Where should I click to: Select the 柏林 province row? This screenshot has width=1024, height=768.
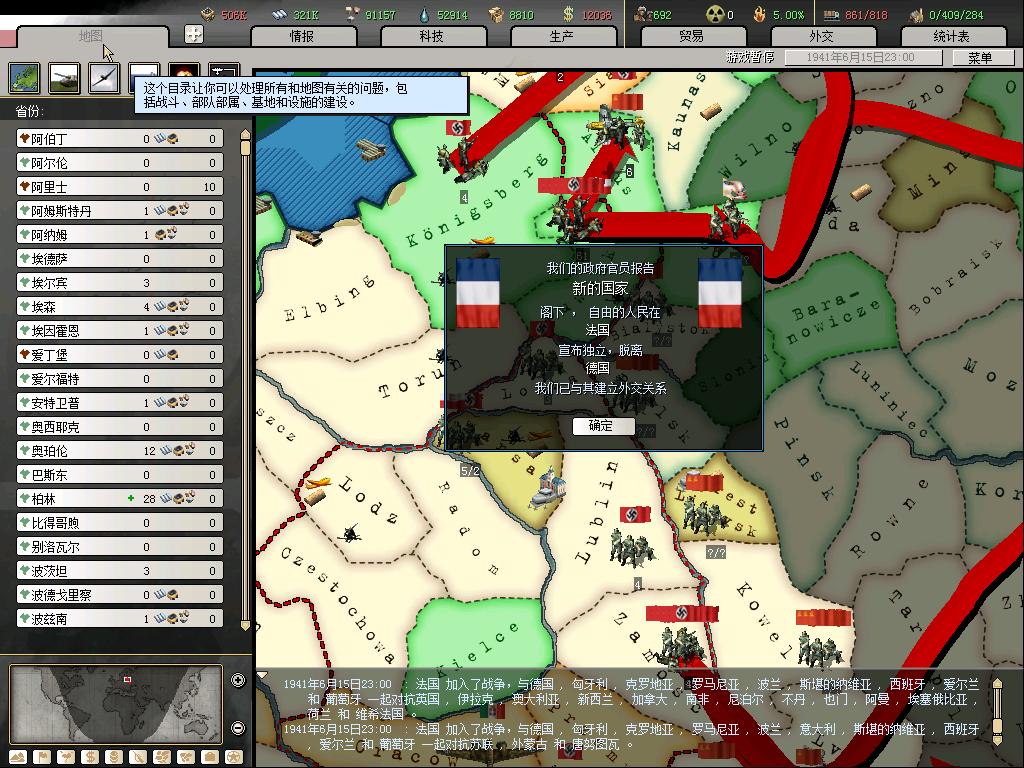pyautogui.click(x=120, y=498)
